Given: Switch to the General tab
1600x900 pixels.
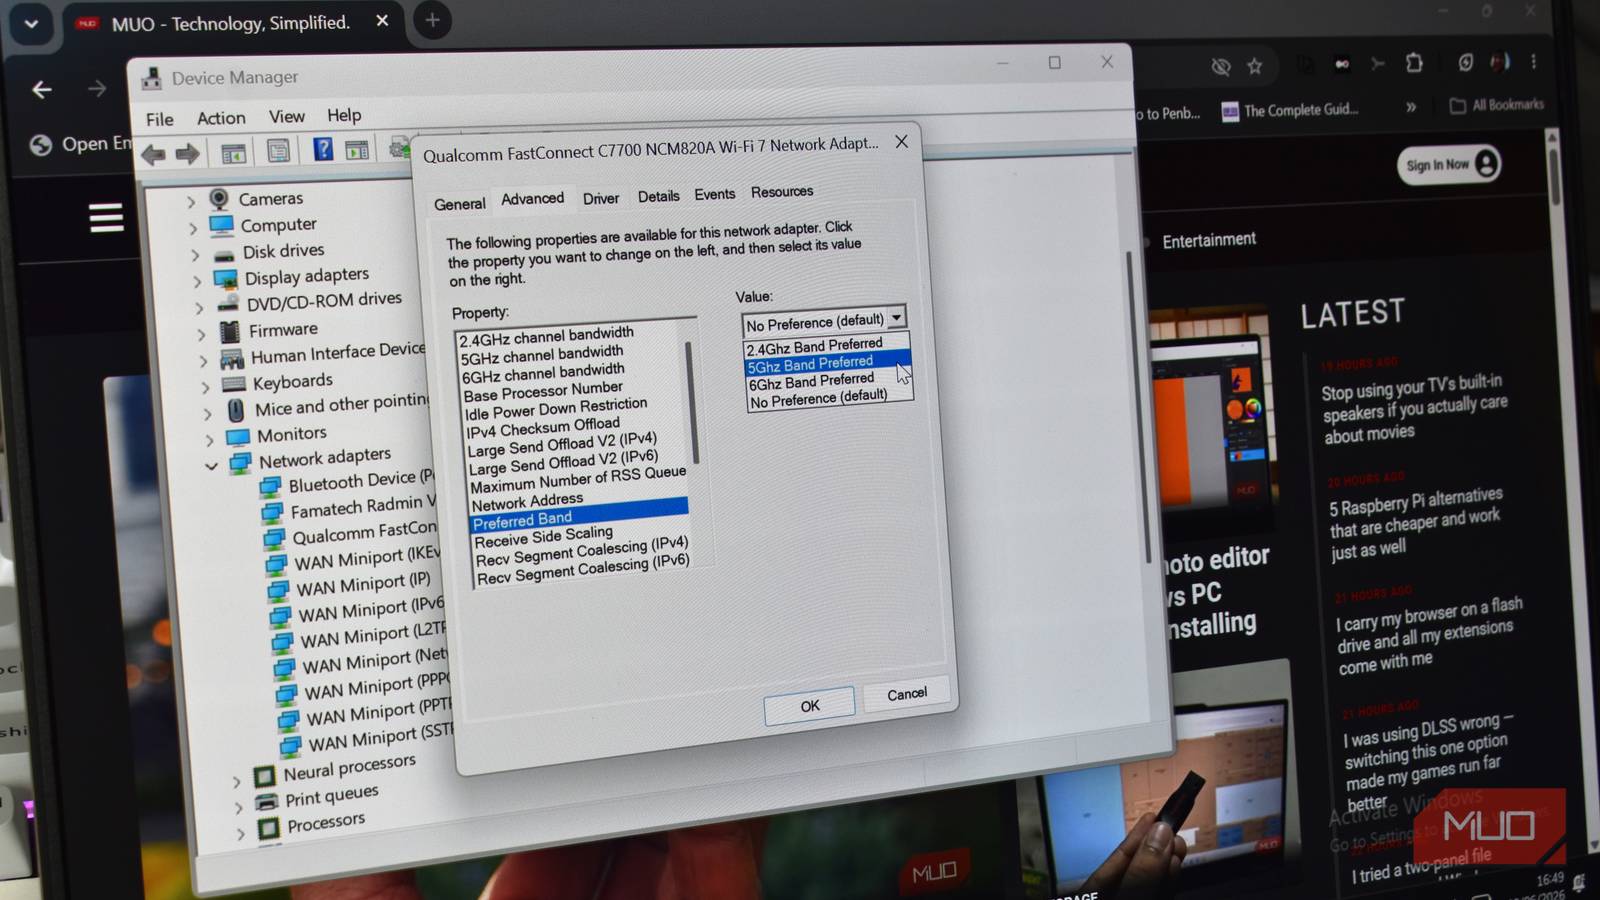Looking at the screenshot, I should tap(460, 204).
